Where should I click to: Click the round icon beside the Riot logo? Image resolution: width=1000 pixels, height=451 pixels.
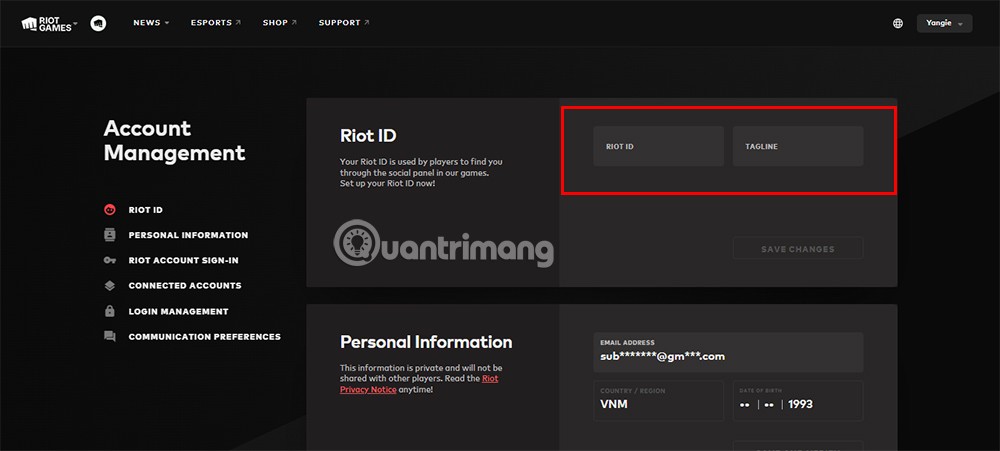[98, 22]
